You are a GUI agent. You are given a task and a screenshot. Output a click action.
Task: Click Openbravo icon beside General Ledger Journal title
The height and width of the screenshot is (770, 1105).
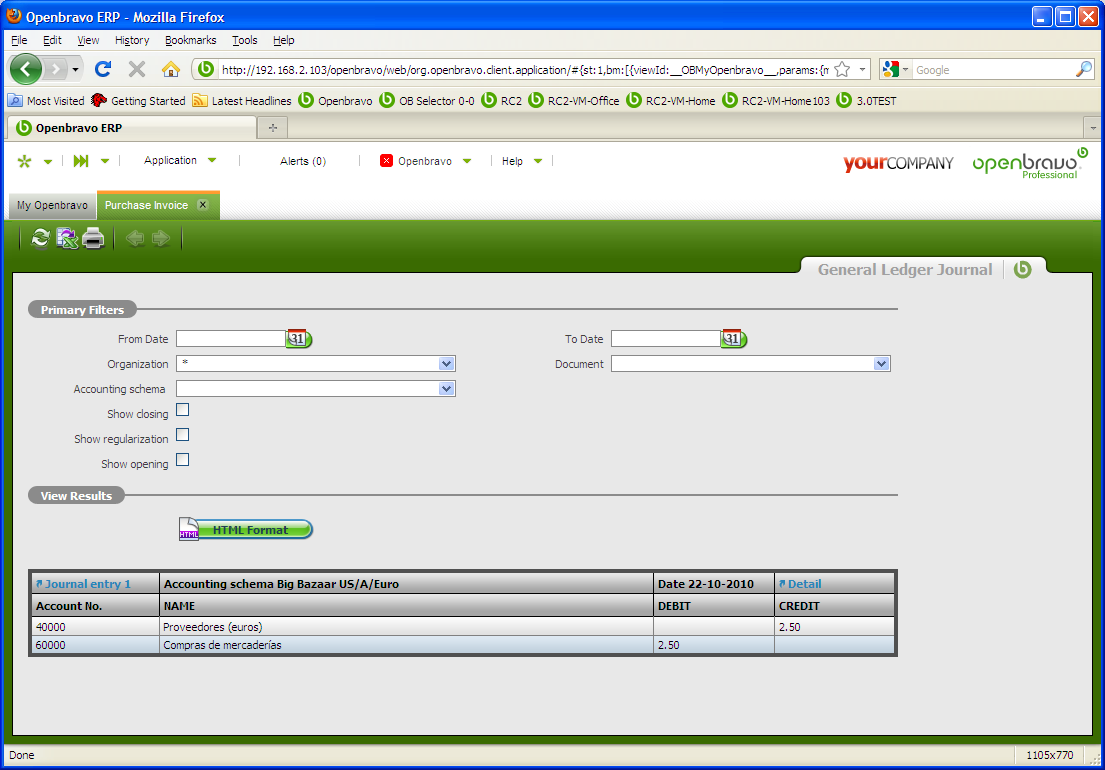pos(1023,269)
